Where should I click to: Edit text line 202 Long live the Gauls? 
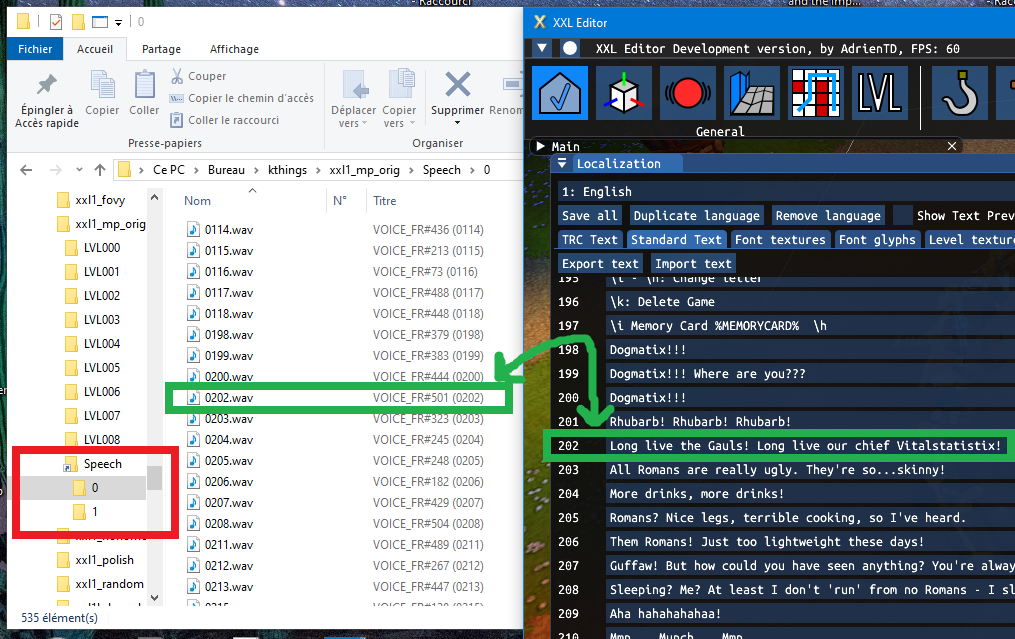point(805,445)
